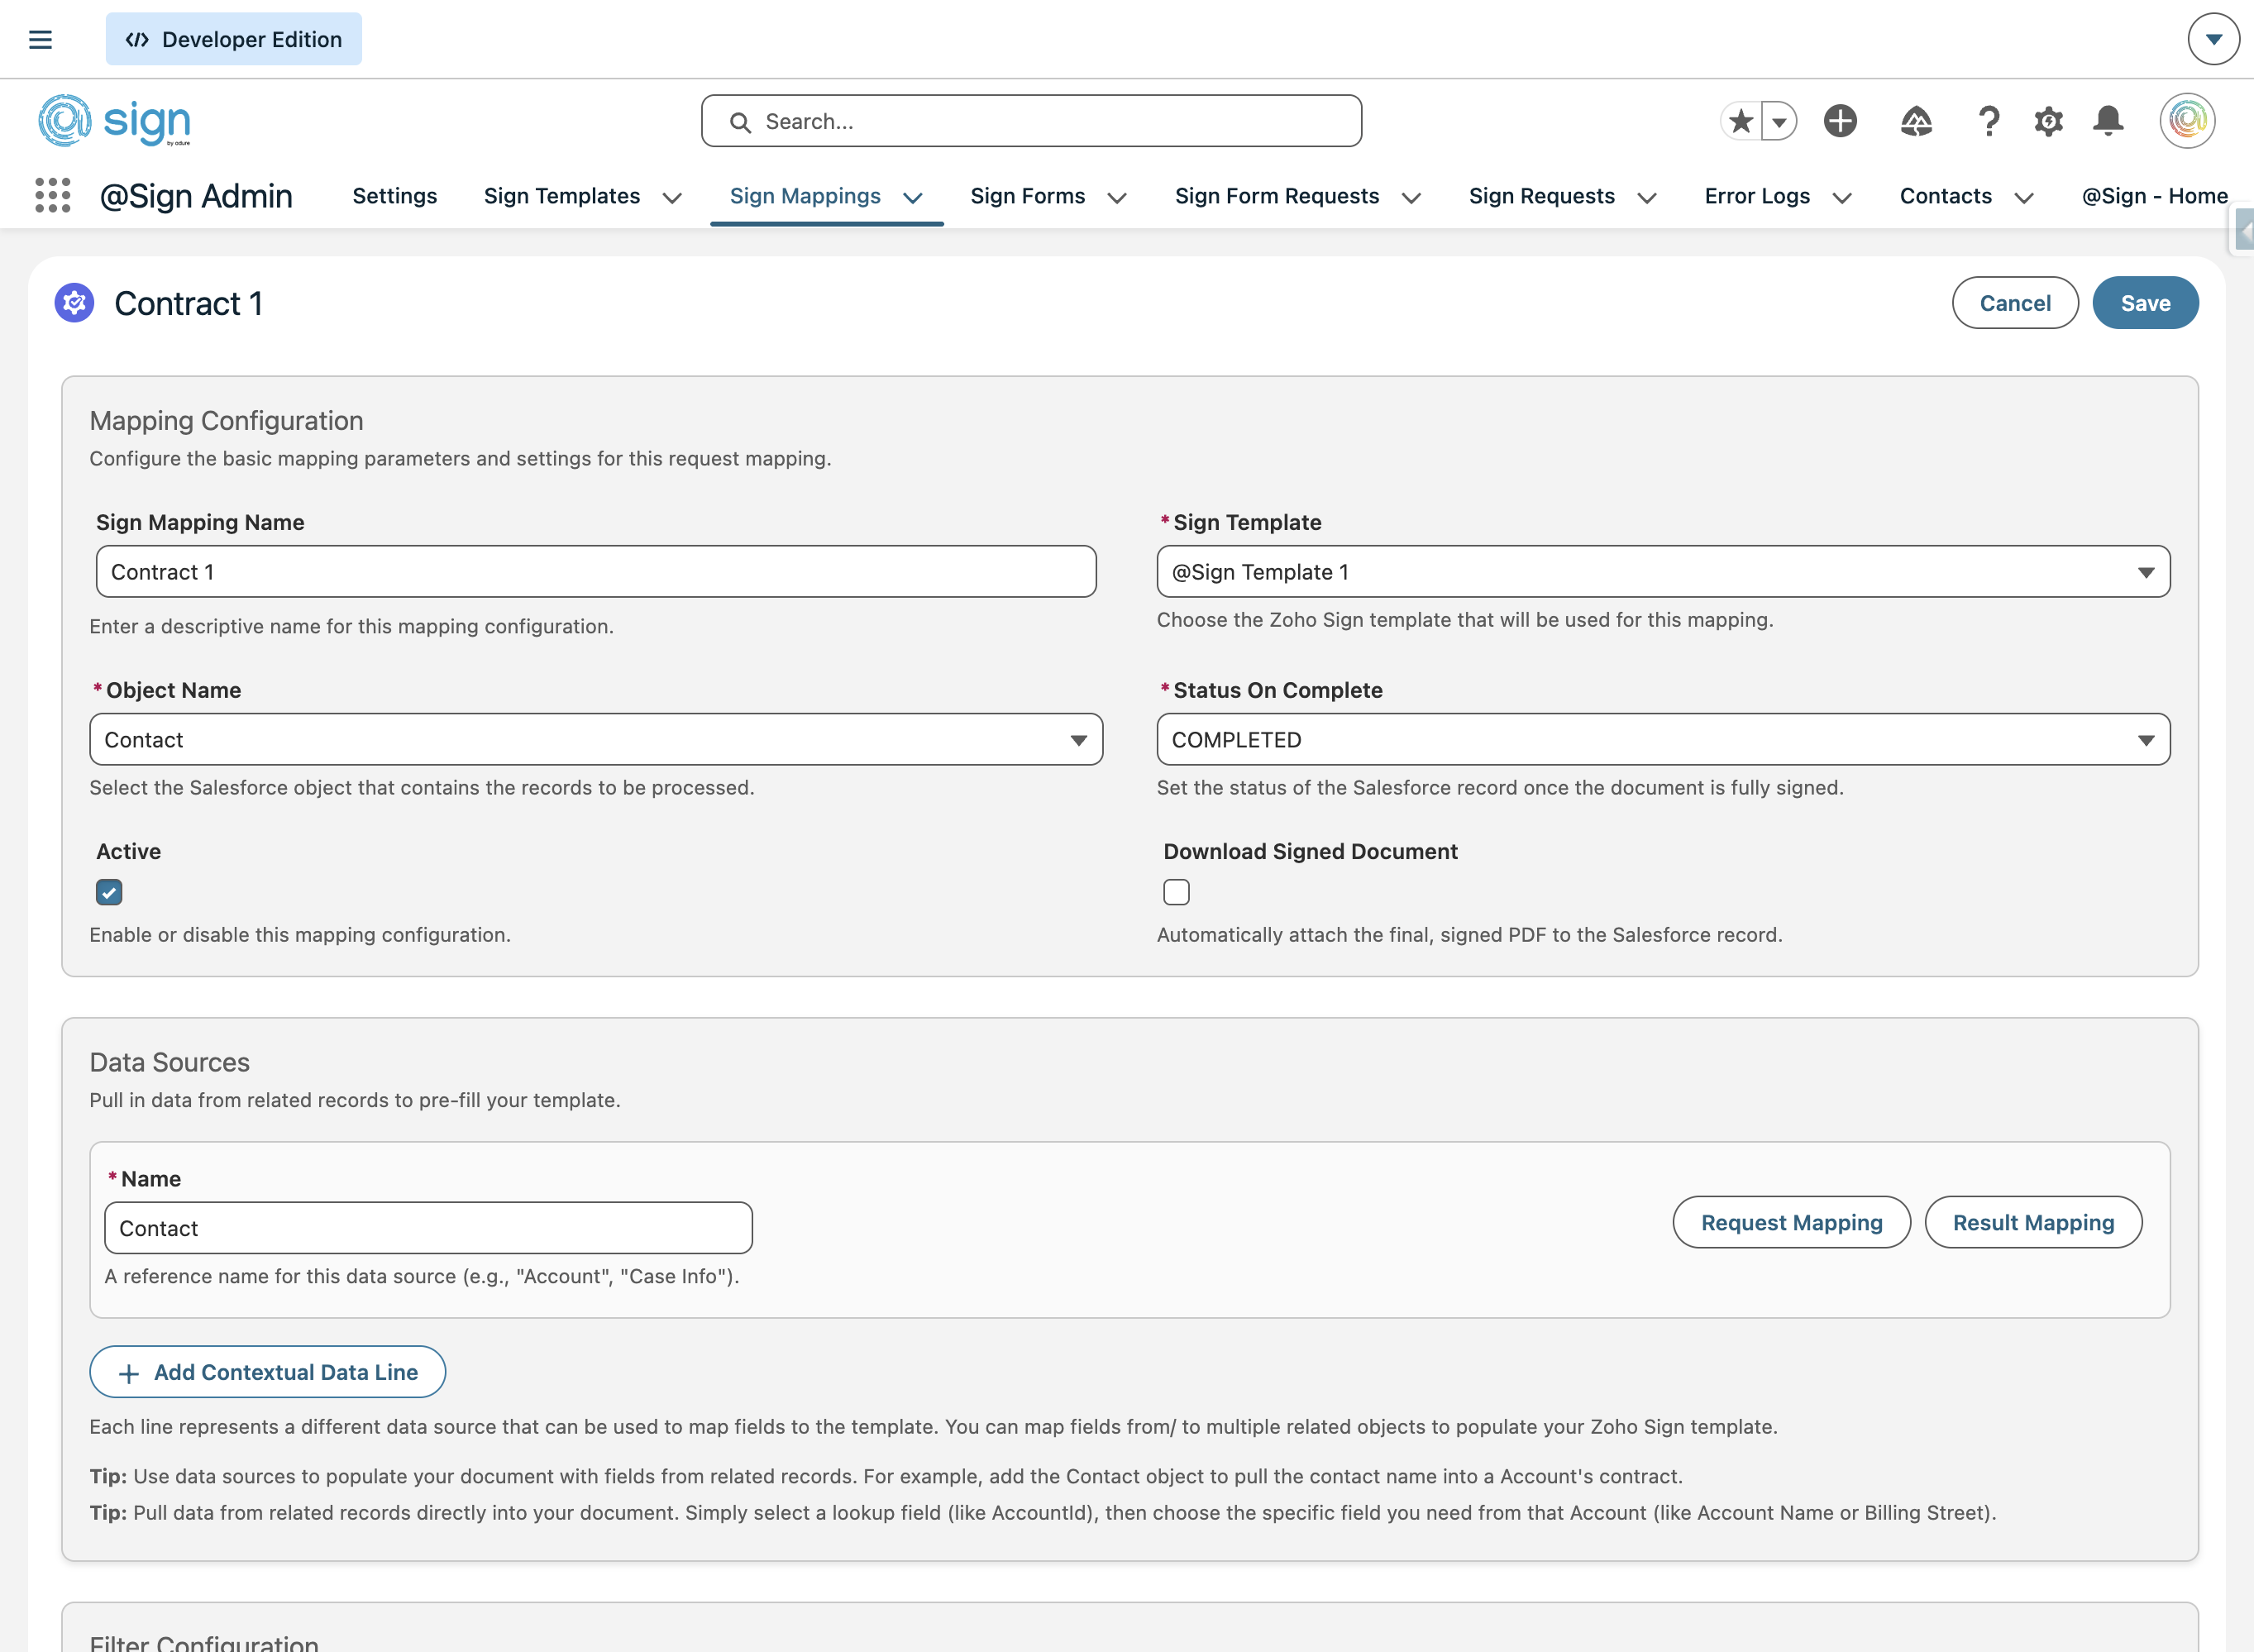
Task: Open the Object Name dropdown
Action: tap(596, 740)
